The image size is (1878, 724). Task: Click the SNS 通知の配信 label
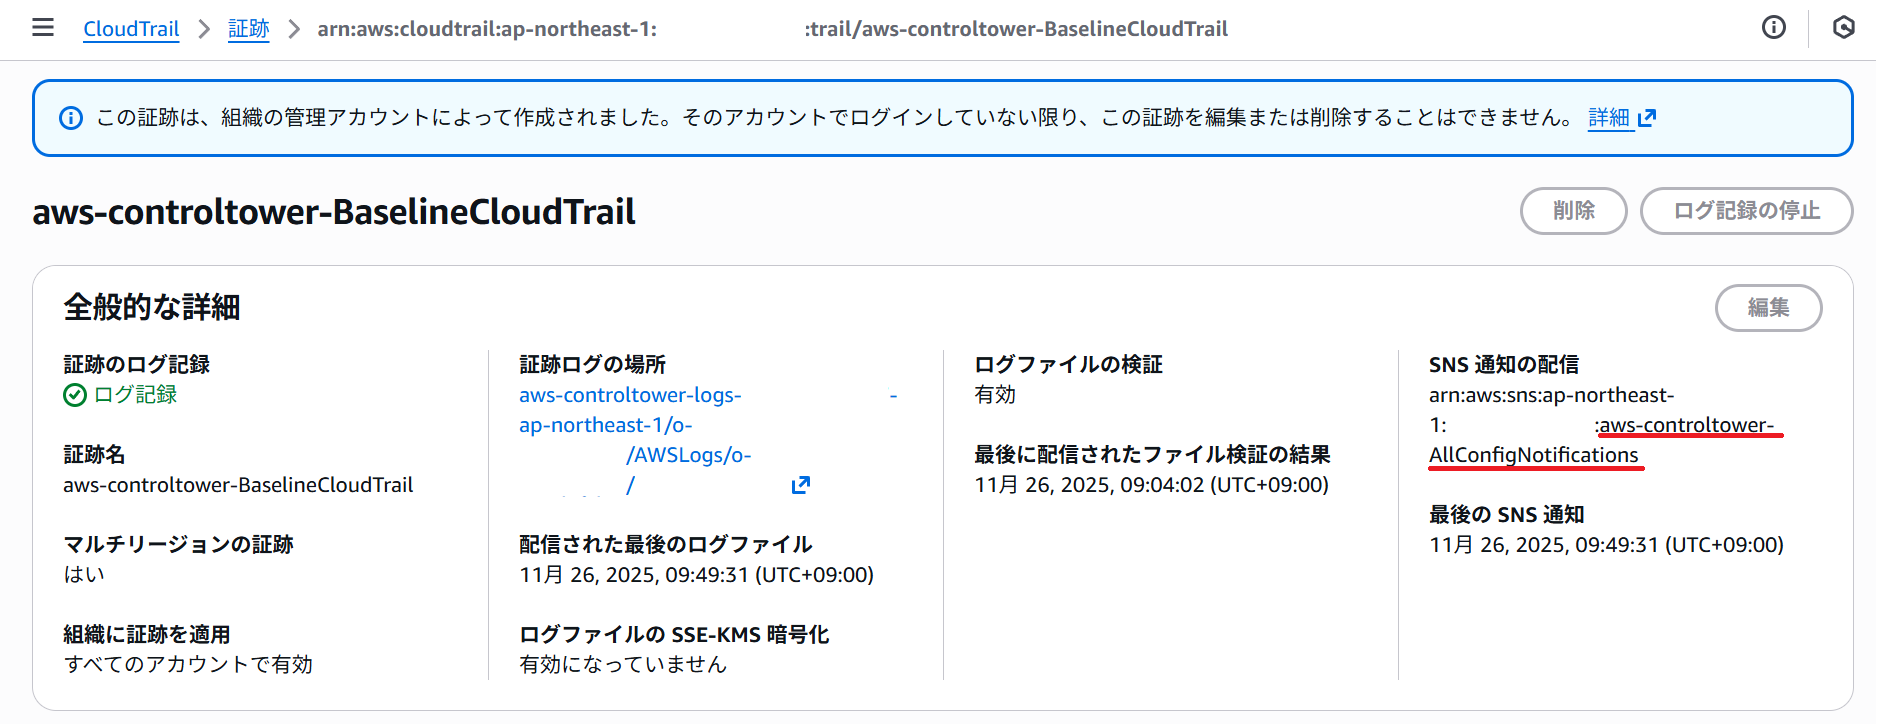(x=1504, y=365)
